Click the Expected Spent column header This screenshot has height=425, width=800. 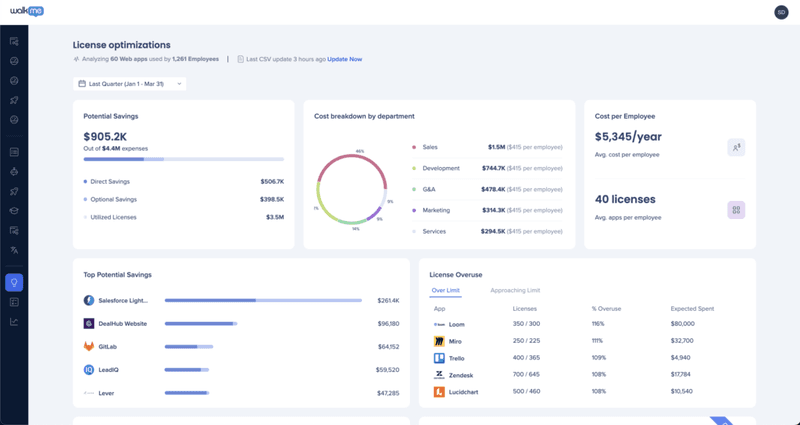[690, 309]
